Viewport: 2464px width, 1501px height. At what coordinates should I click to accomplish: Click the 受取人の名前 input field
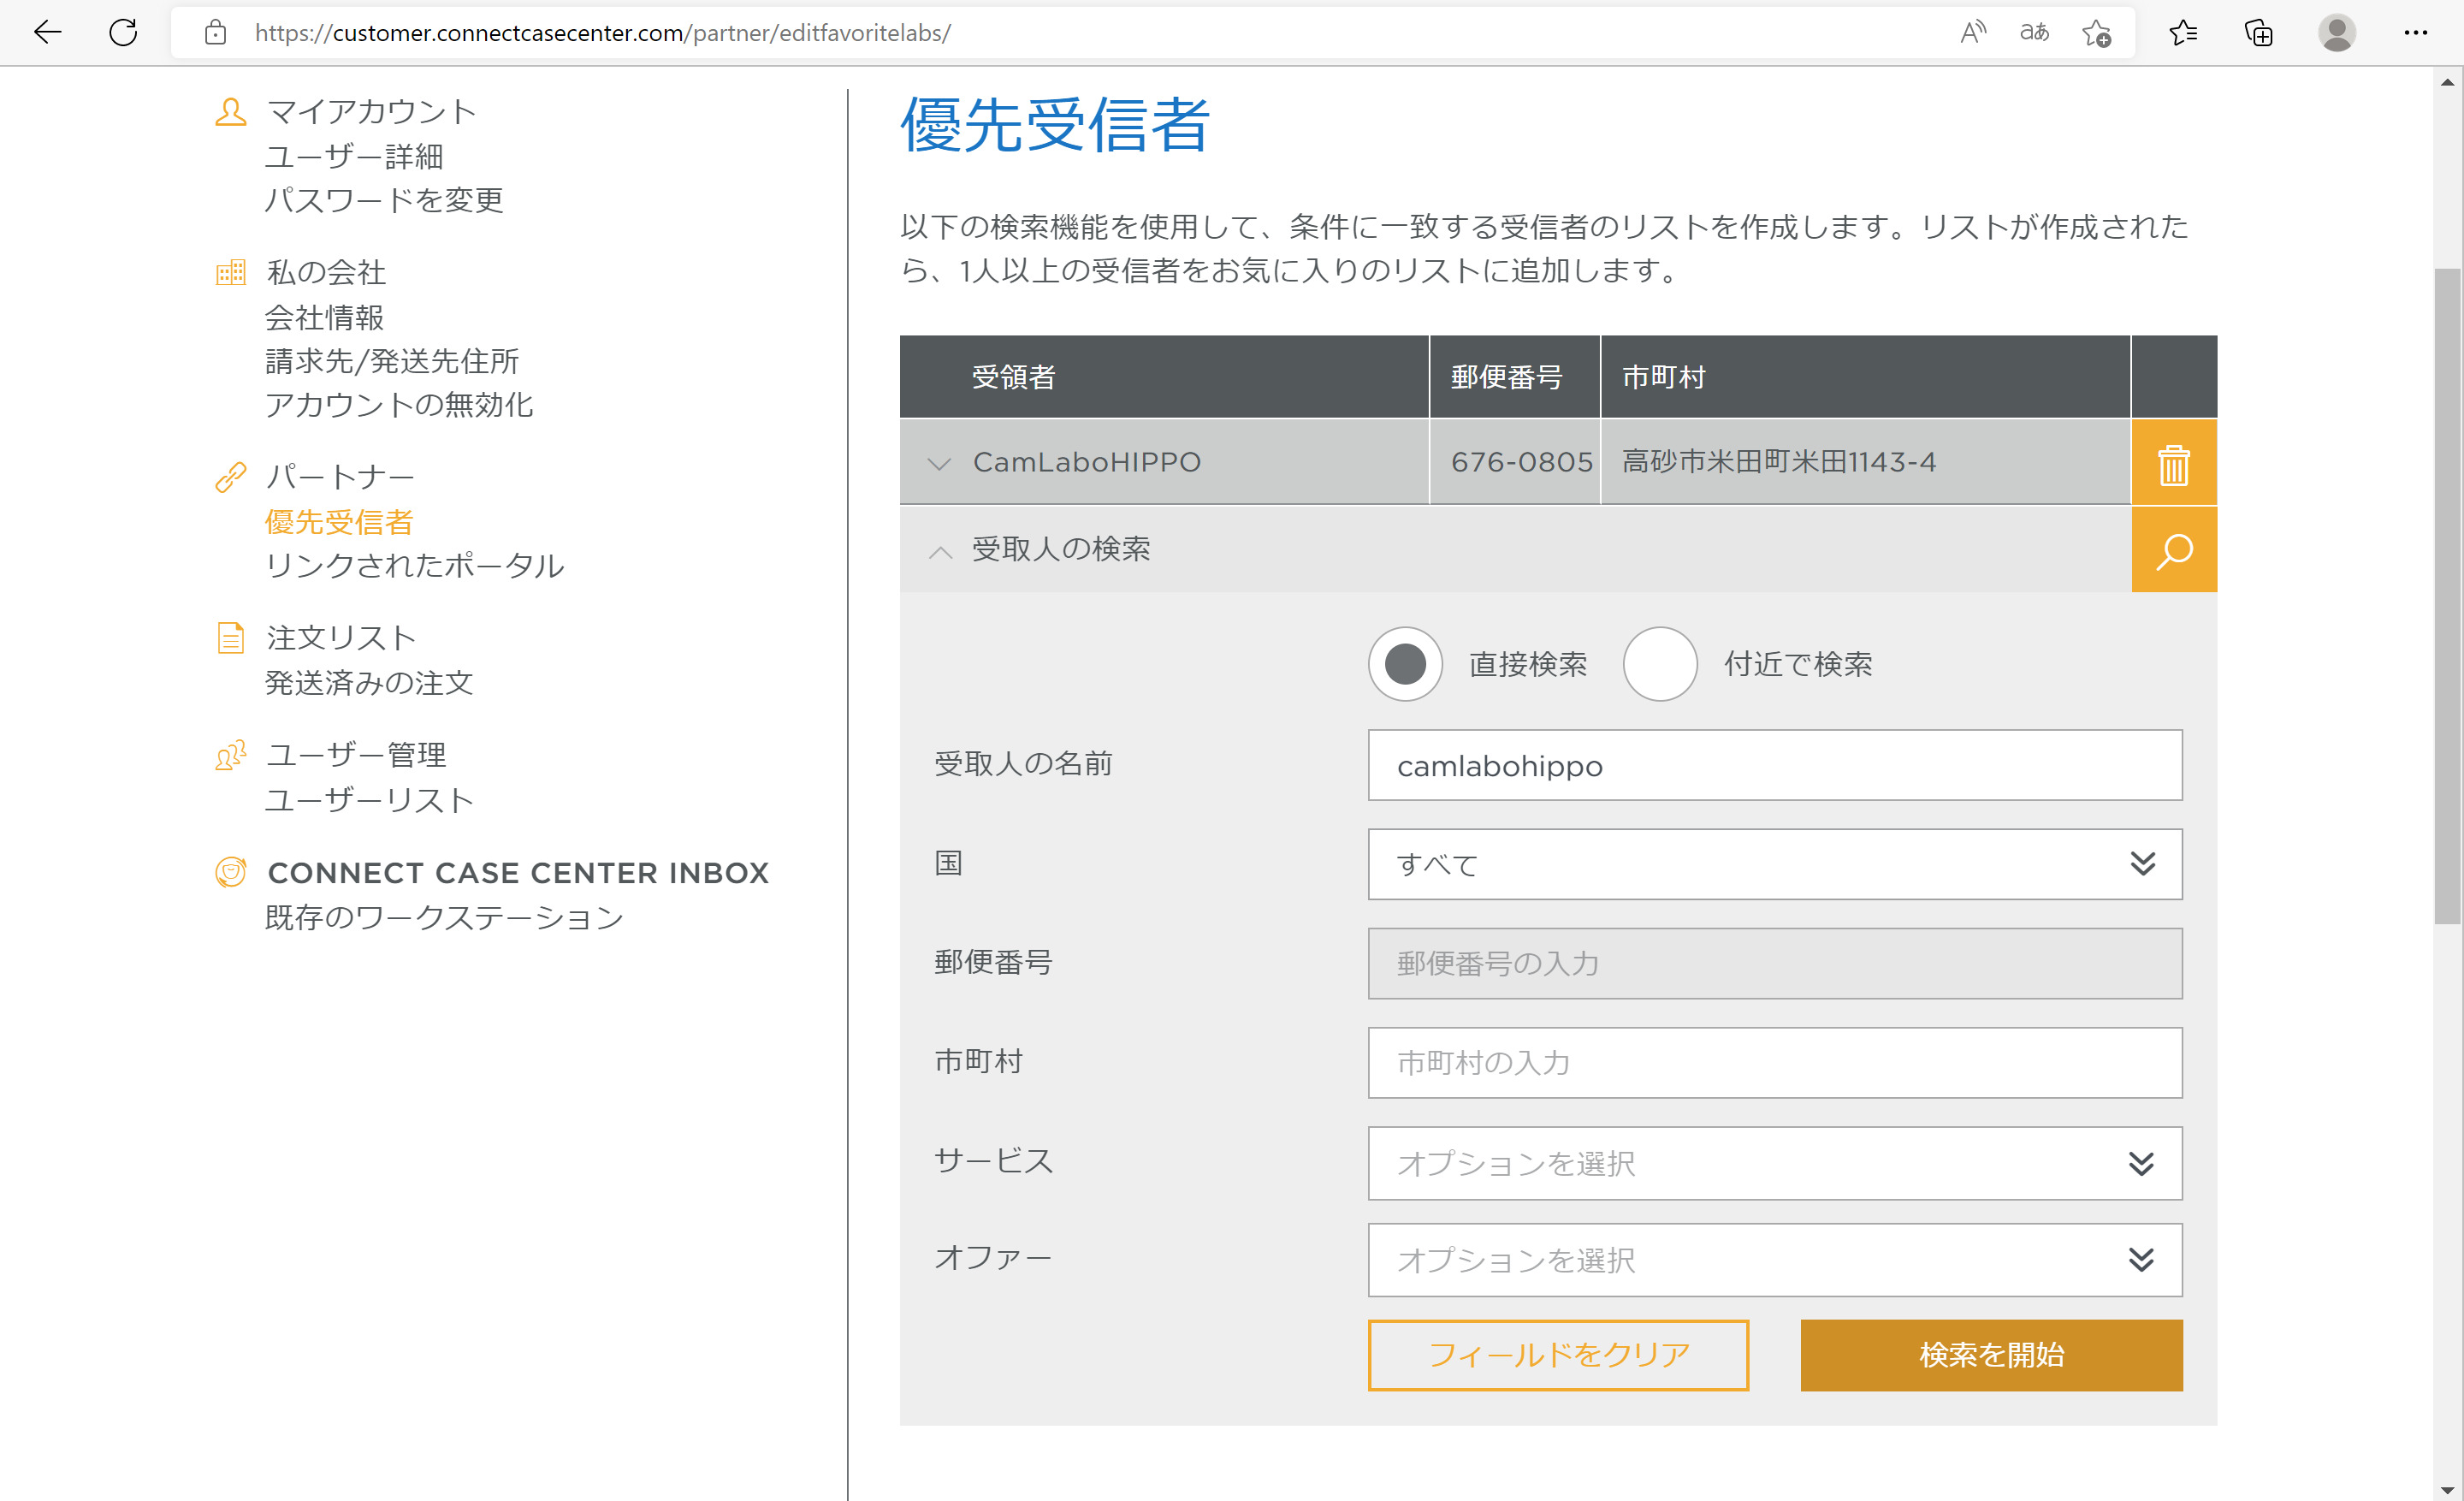pyautogui.click(x=1775, y=765)
